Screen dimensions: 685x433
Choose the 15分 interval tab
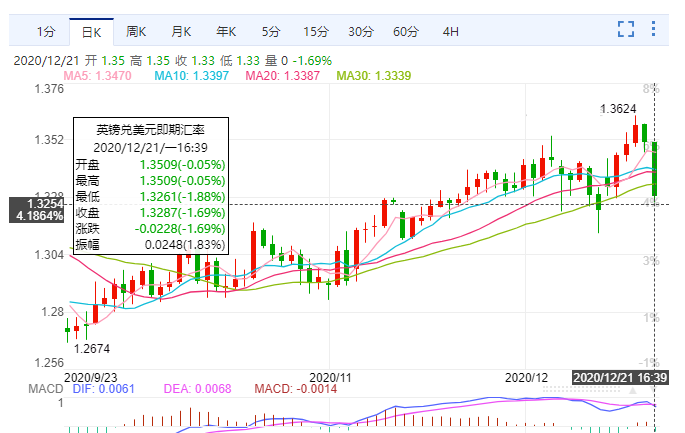315,31
